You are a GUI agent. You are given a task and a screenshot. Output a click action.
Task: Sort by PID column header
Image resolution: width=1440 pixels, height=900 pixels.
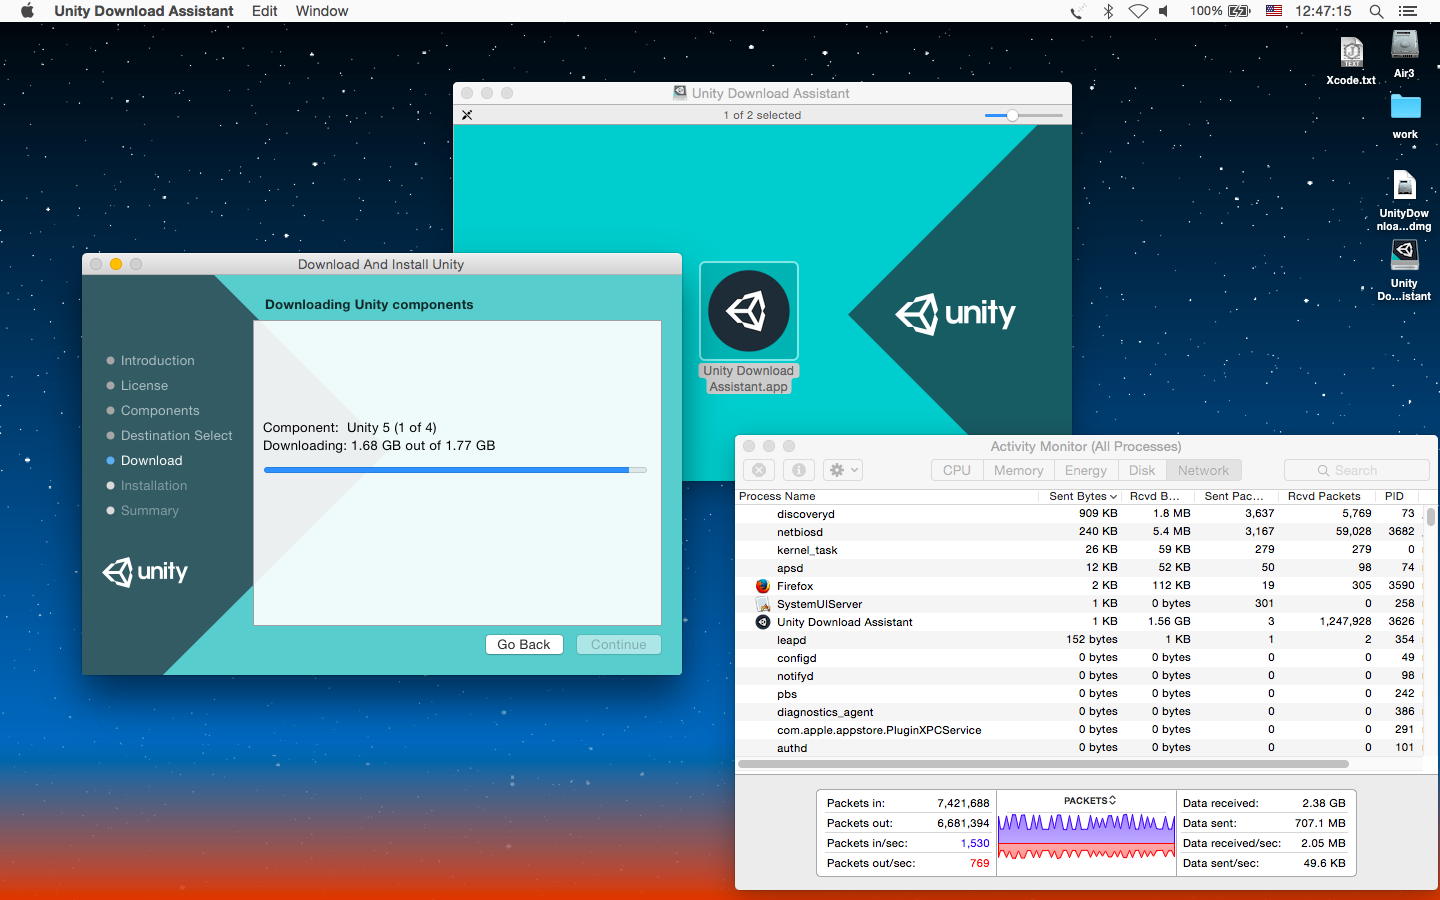point(1397,496)
